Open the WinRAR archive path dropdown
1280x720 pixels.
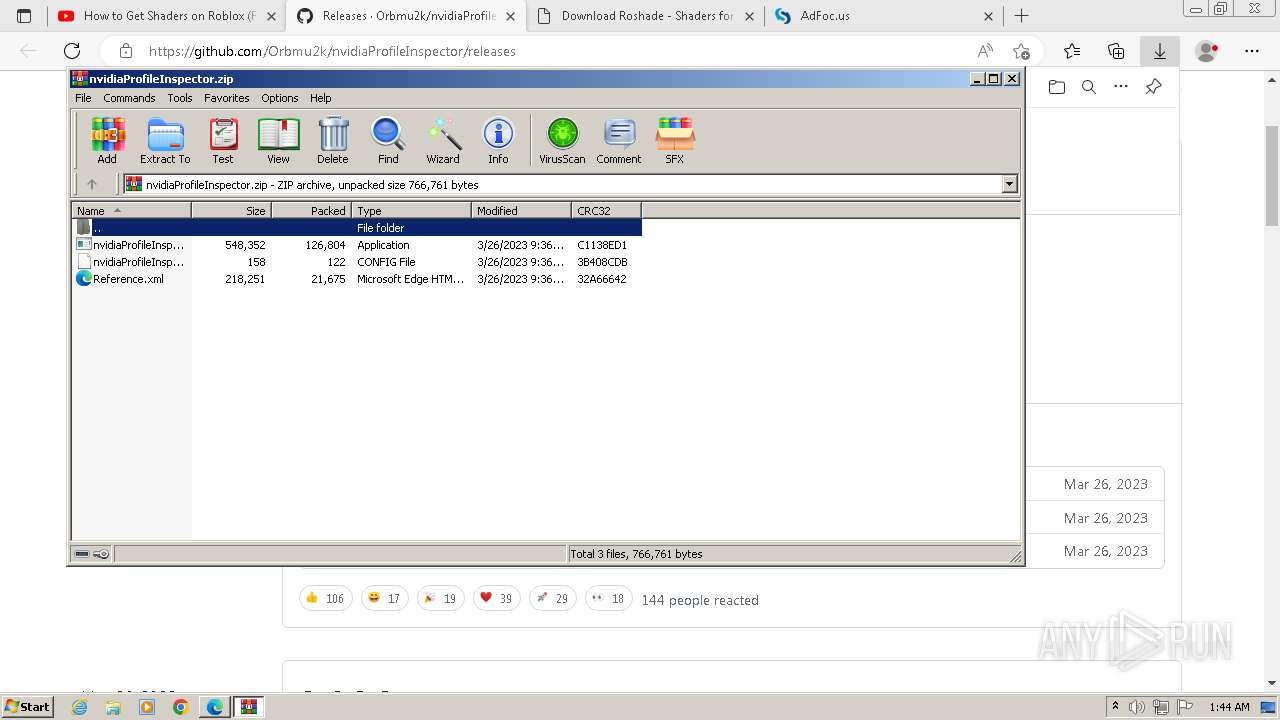pyautogui.click(x=1009, y=184)
